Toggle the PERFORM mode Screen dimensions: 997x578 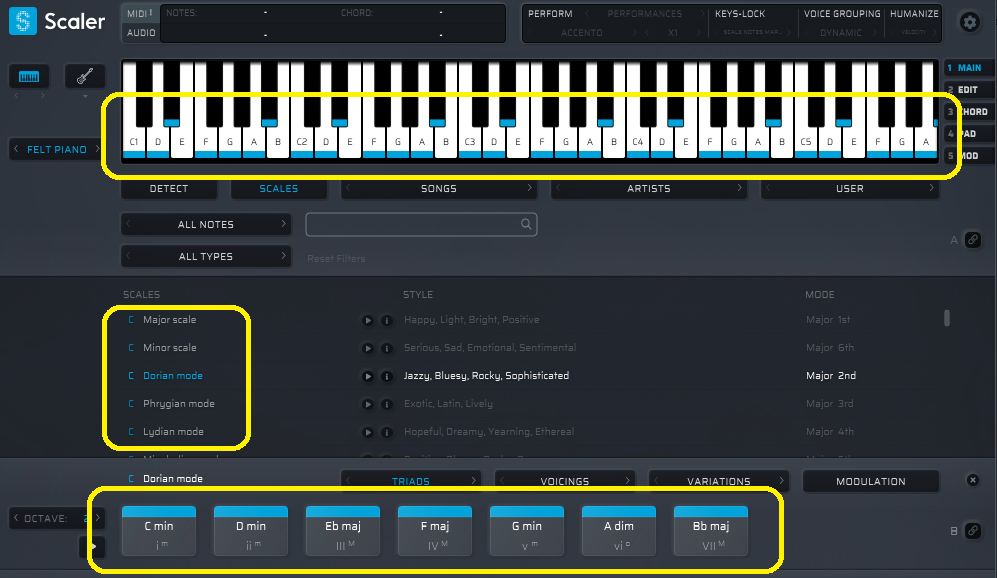[550, 13]
